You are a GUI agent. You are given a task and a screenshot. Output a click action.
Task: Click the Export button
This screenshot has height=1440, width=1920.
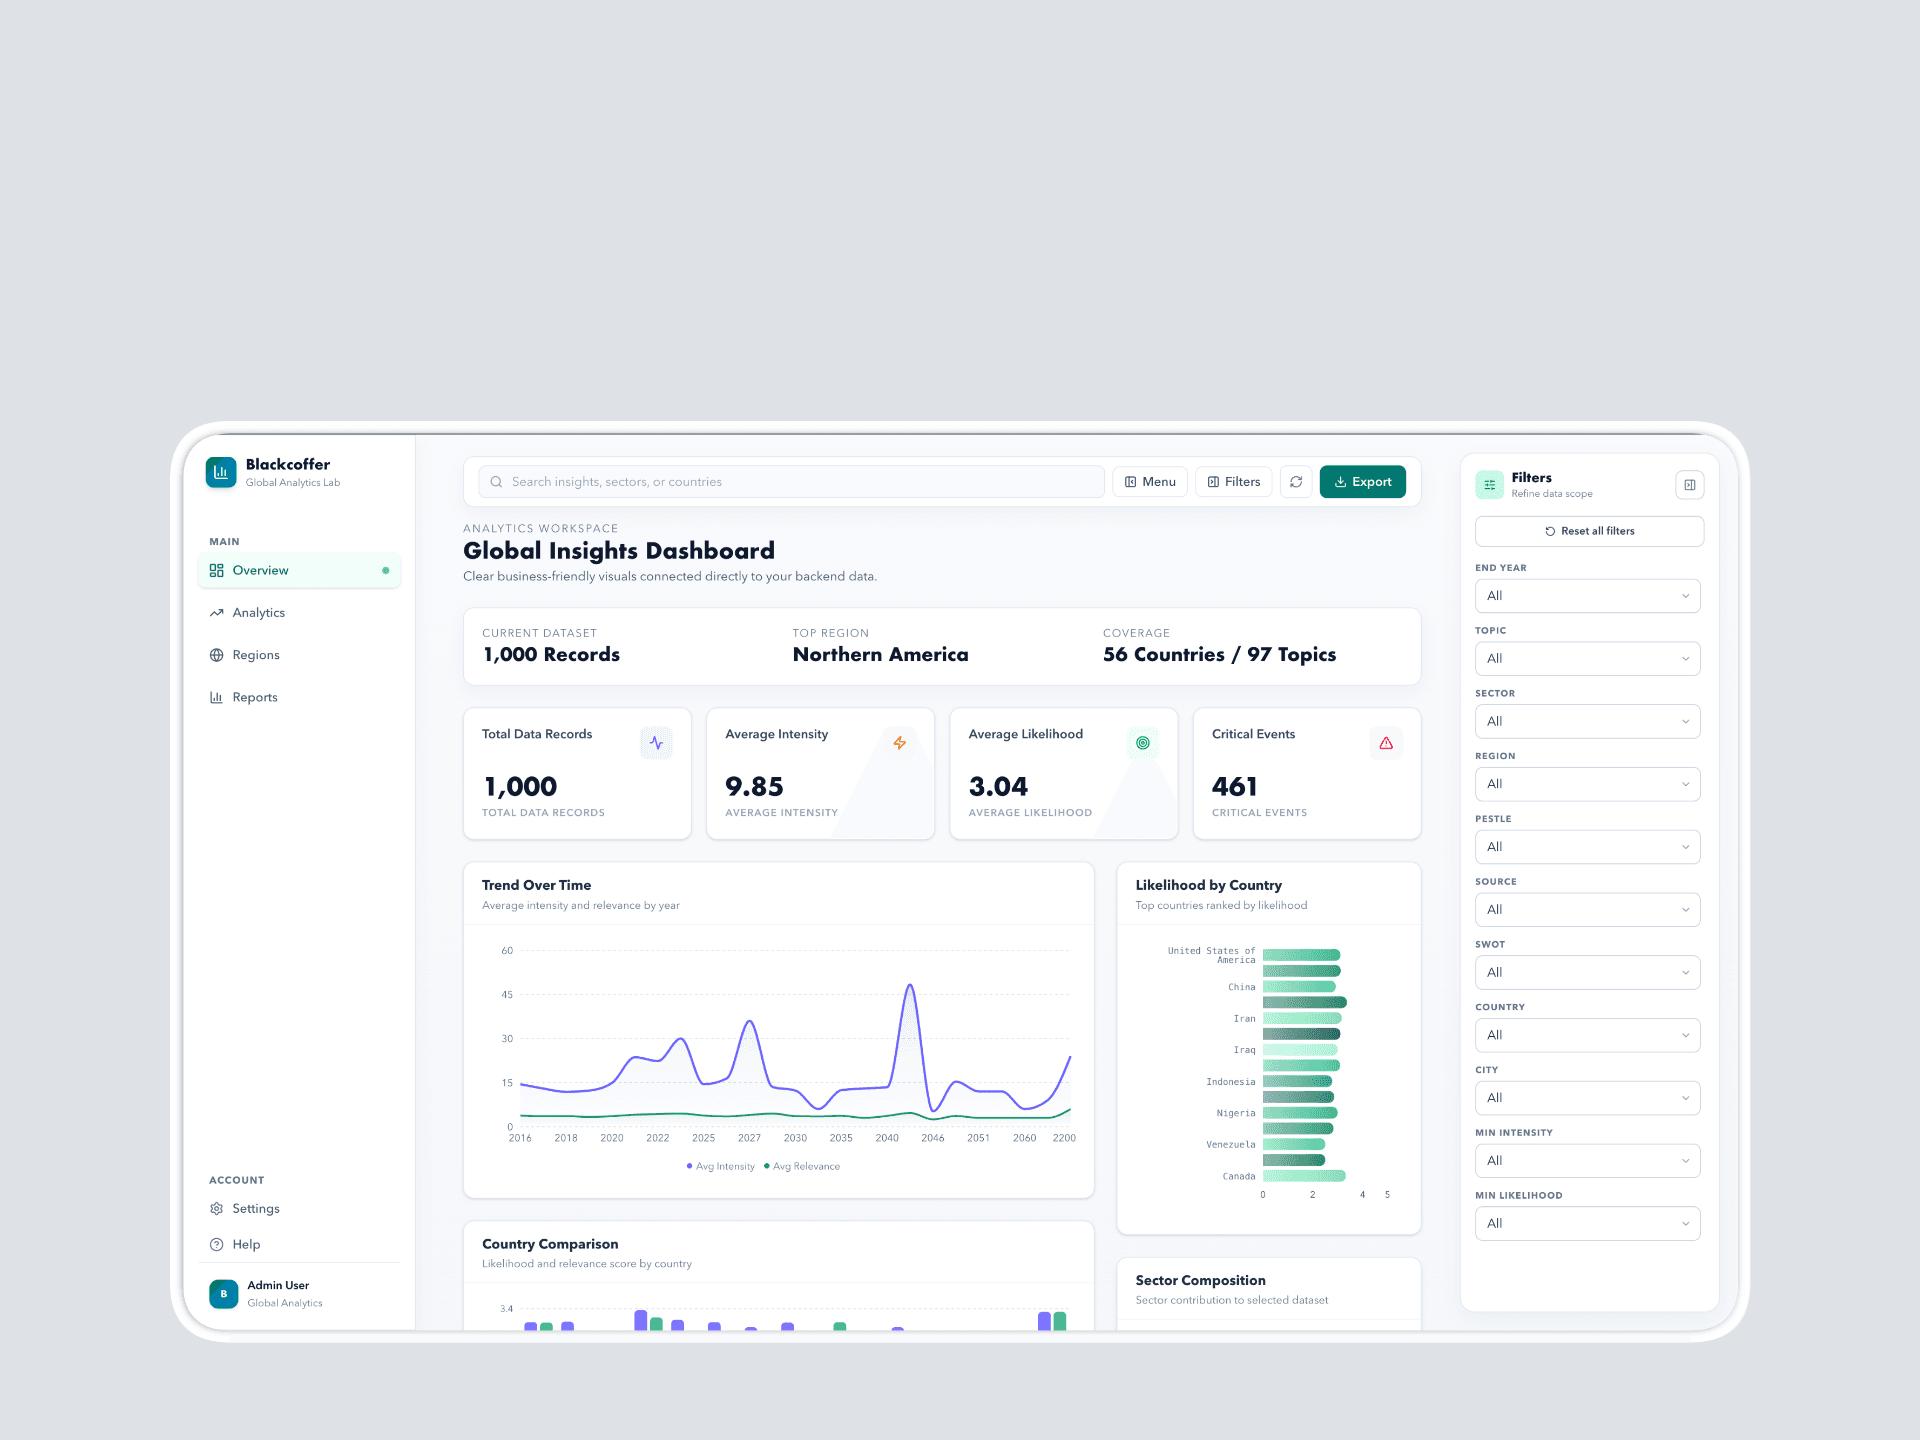point(1362,481)
